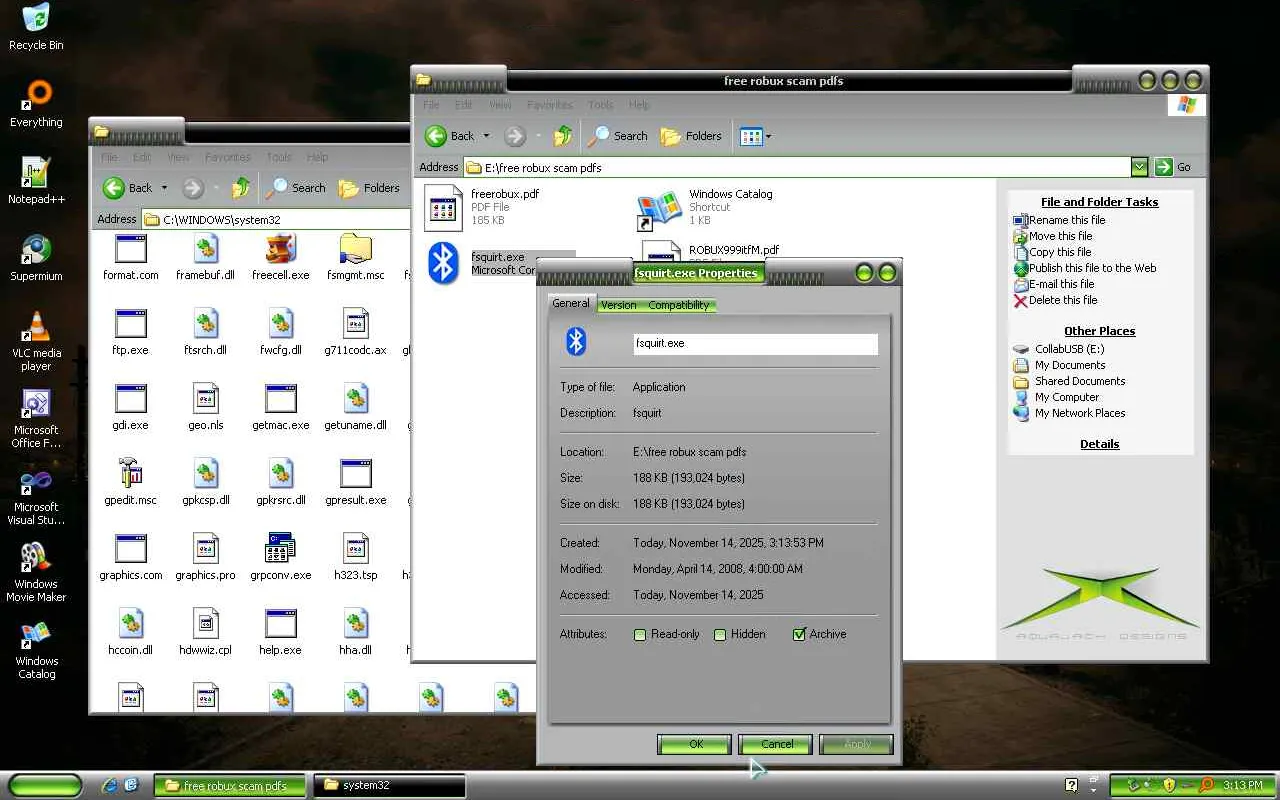1280x800 pixels.
Task: Click Cancel in the Properties dialog
Action: pos(776,744)
